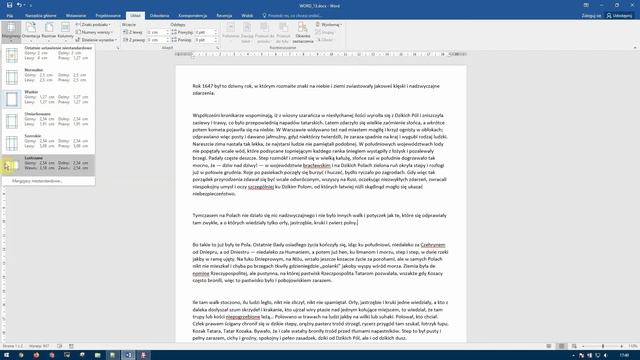Switch to the Wstawianie tab

[76, 16]
